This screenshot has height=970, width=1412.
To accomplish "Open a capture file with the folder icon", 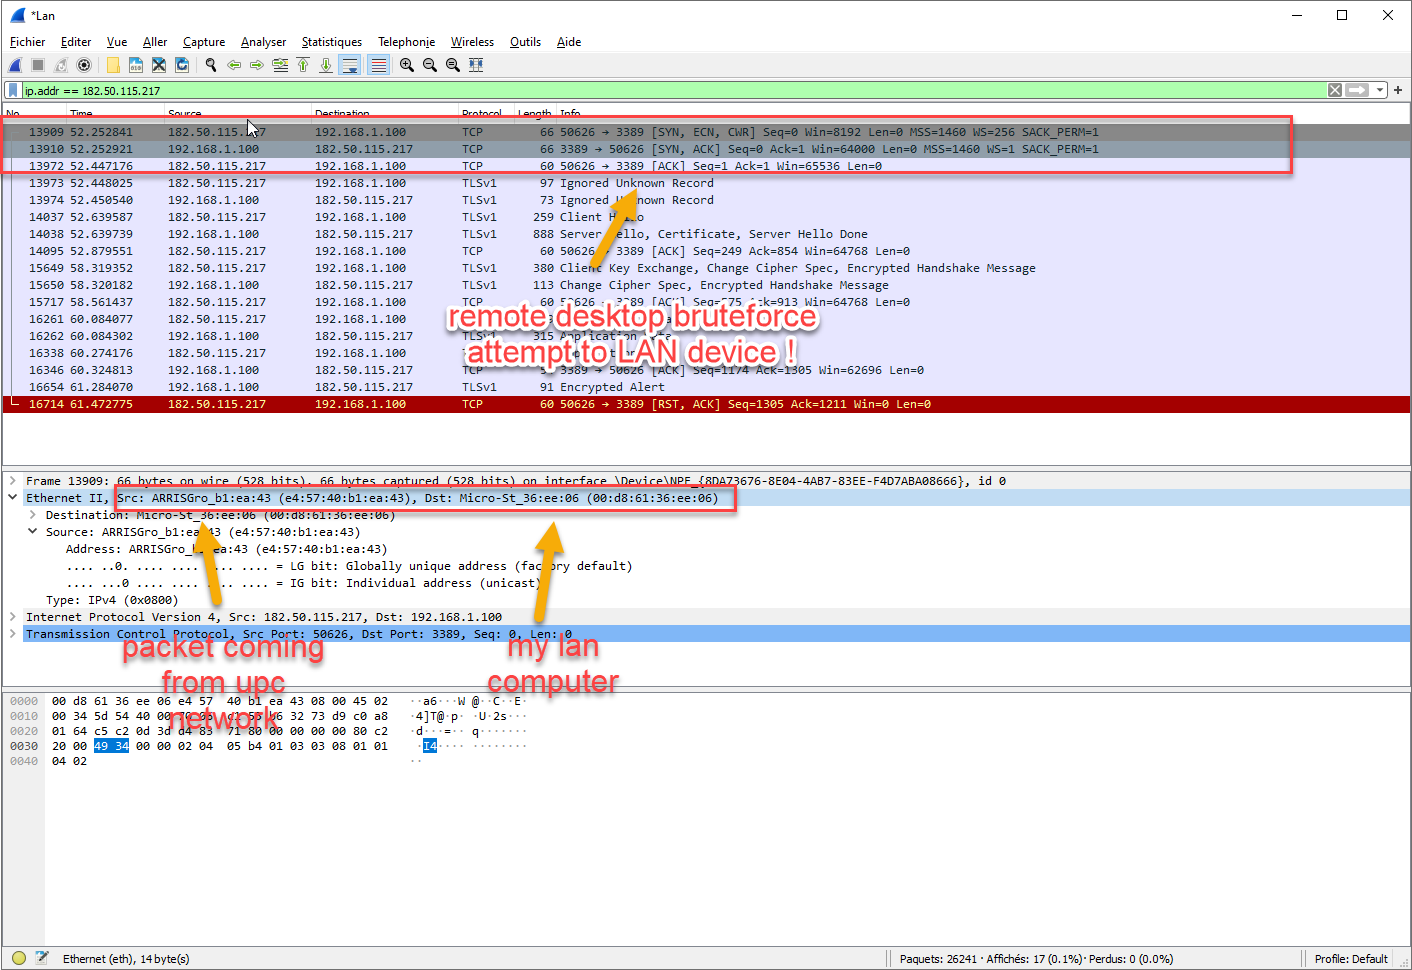I will point(115,64).
